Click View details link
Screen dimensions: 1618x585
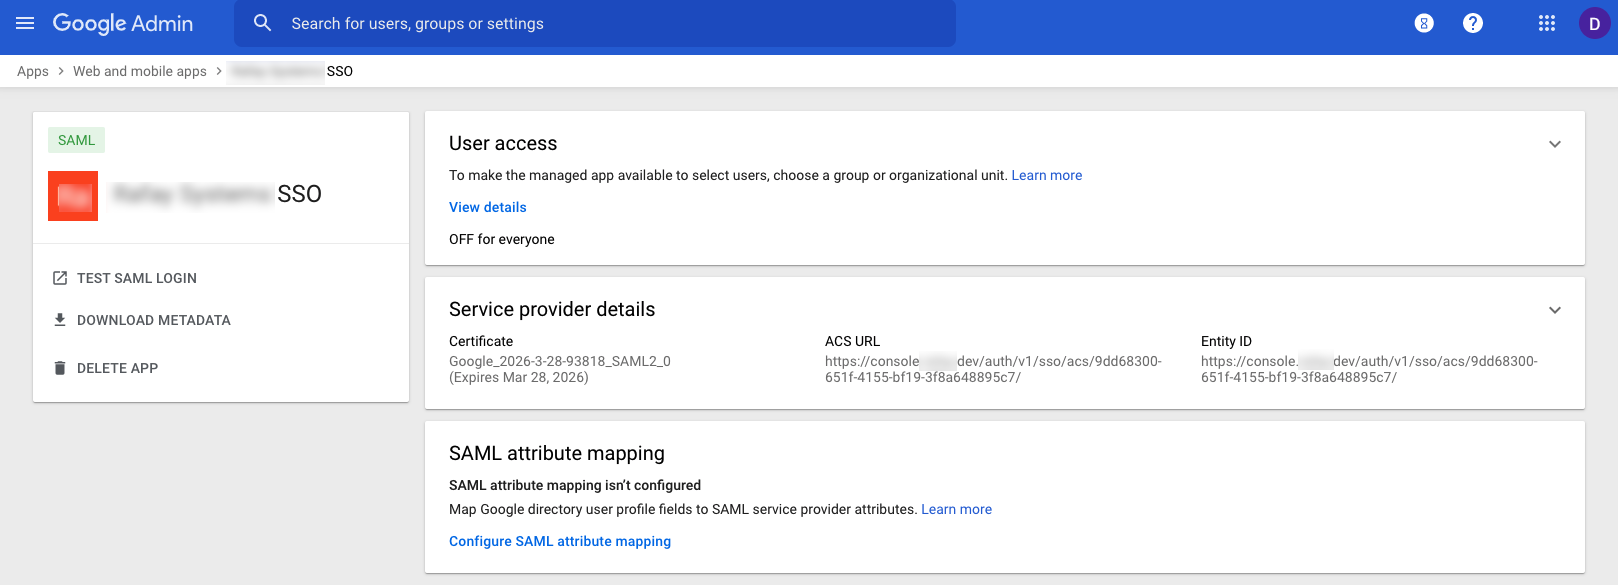pyautogui.click(x=488, y=207)
